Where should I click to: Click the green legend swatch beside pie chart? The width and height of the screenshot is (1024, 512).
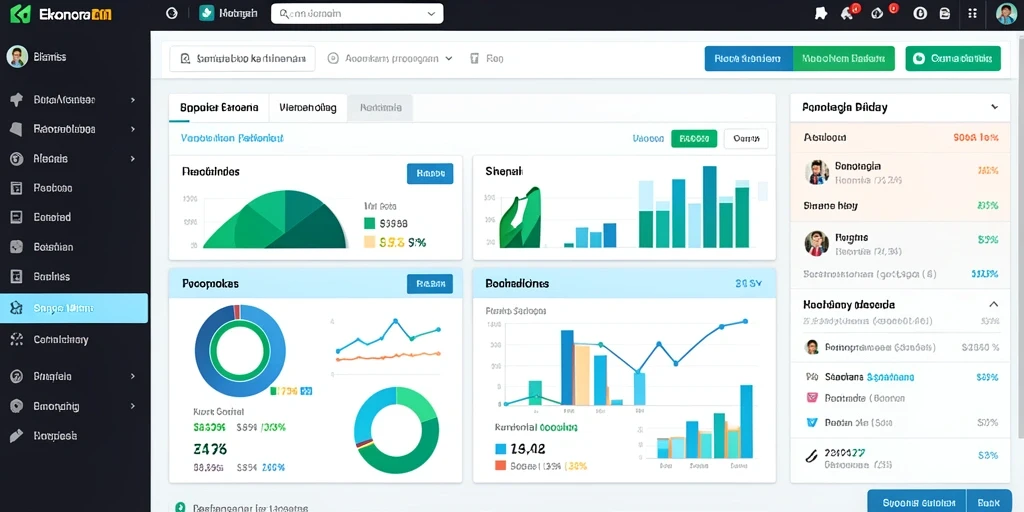tap(369, 223)
